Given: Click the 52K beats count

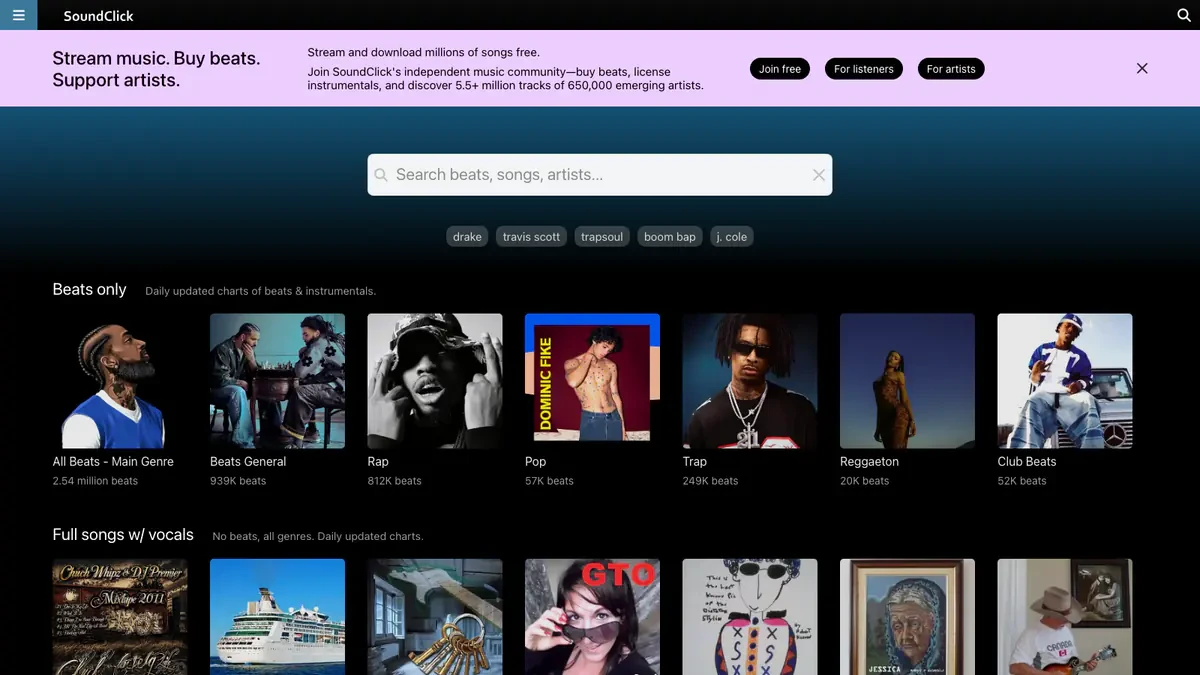Looking at the screenshot, I should (1022, 481).
